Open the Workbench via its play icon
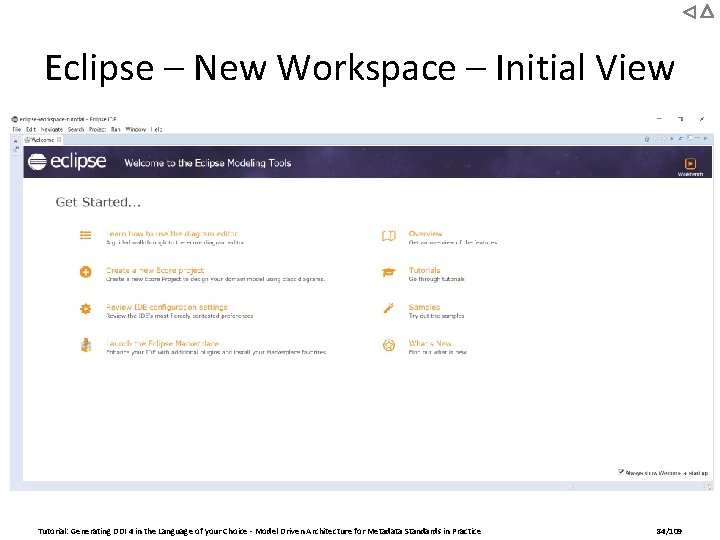This screenshot has width=720, height=540. pos(690,163)
